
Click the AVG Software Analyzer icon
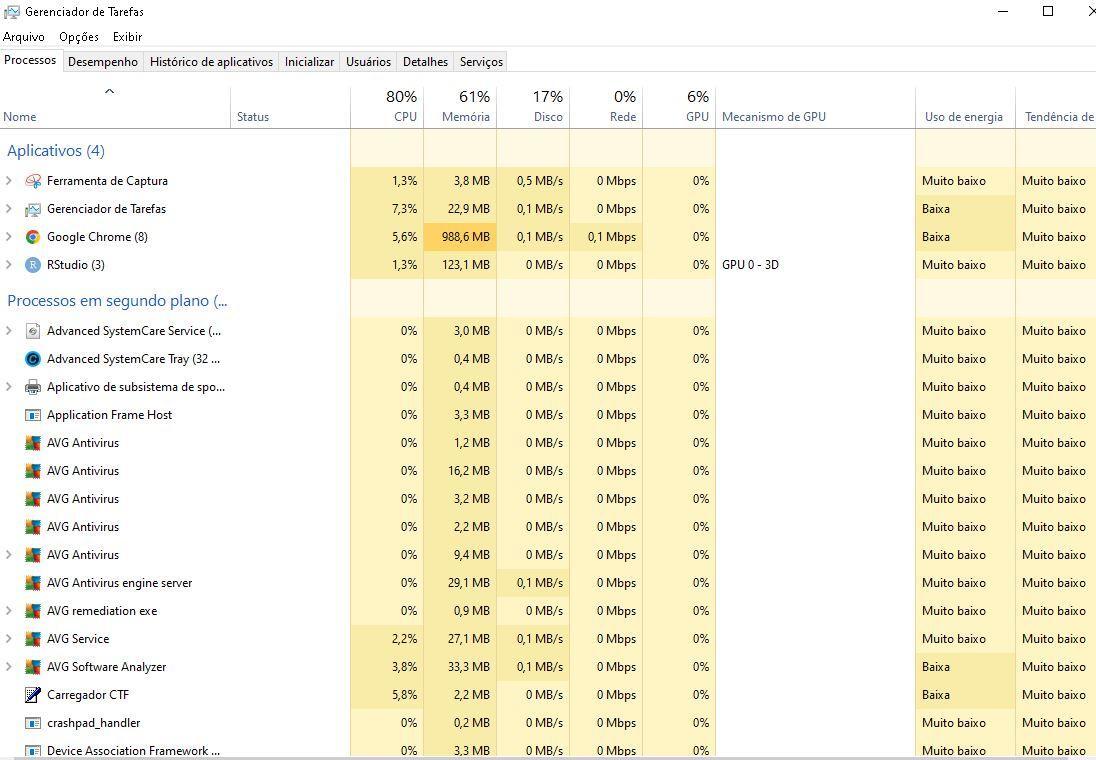click(33, 666)
